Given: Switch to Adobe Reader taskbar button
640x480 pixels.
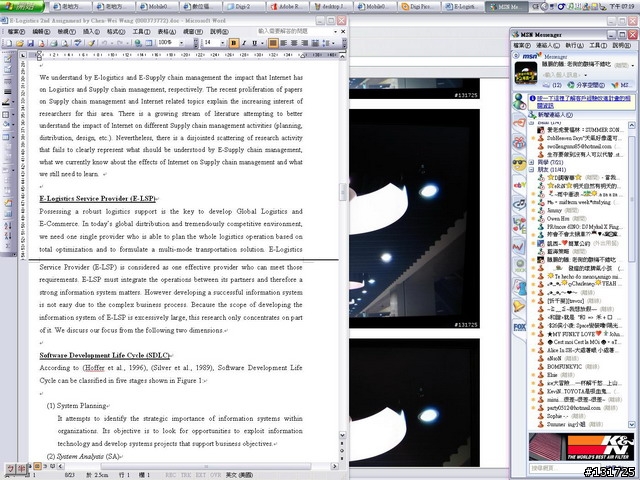Looking at the screenshot, I should [289, 7].
